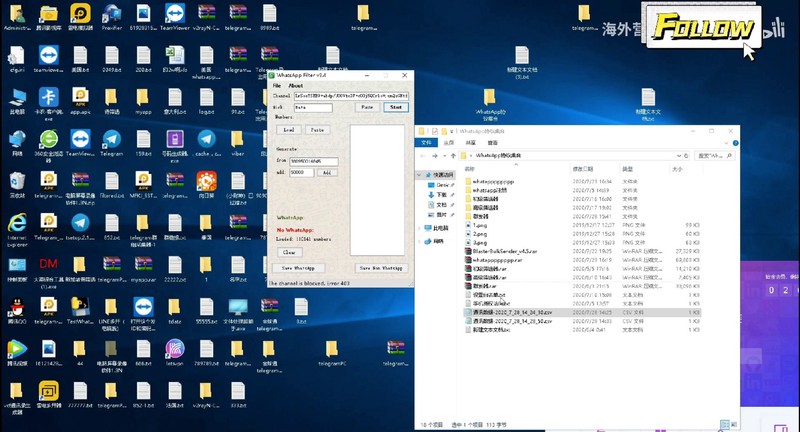The width and height of the screenshot is (800, 432).
Task: Select the 360 browser desktop icon
Action: 48,145
